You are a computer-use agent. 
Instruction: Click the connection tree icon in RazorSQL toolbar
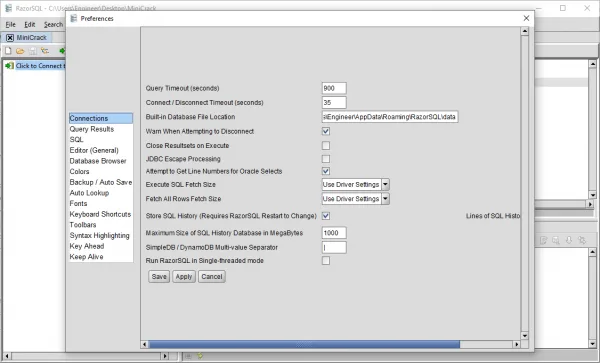(45, 50)
